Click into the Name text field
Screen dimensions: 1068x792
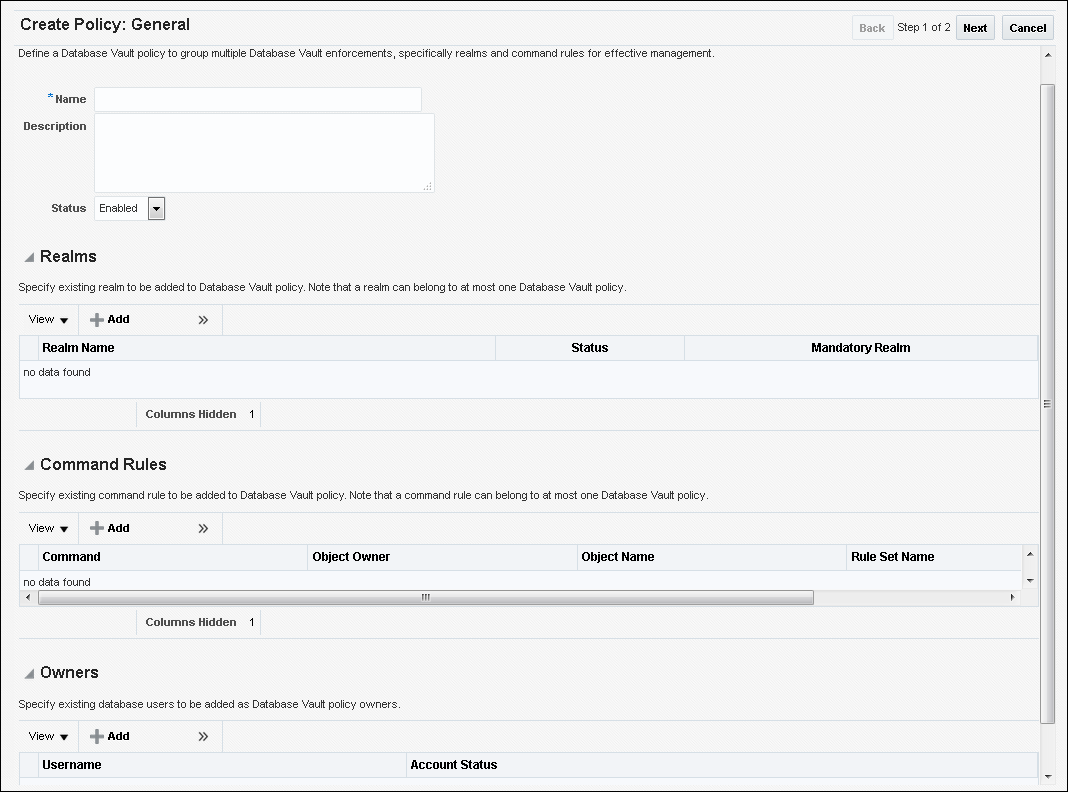[x=258, y=99]
